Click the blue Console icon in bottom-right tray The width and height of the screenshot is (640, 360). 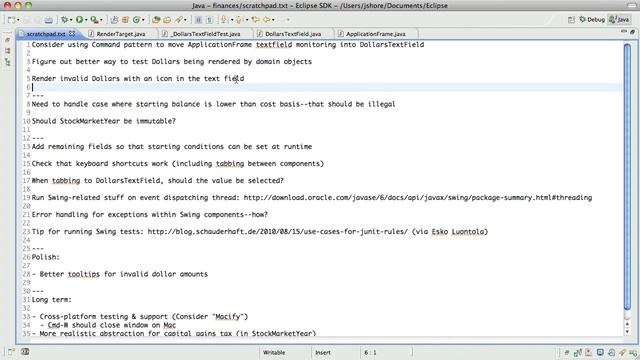pos(600,352)
